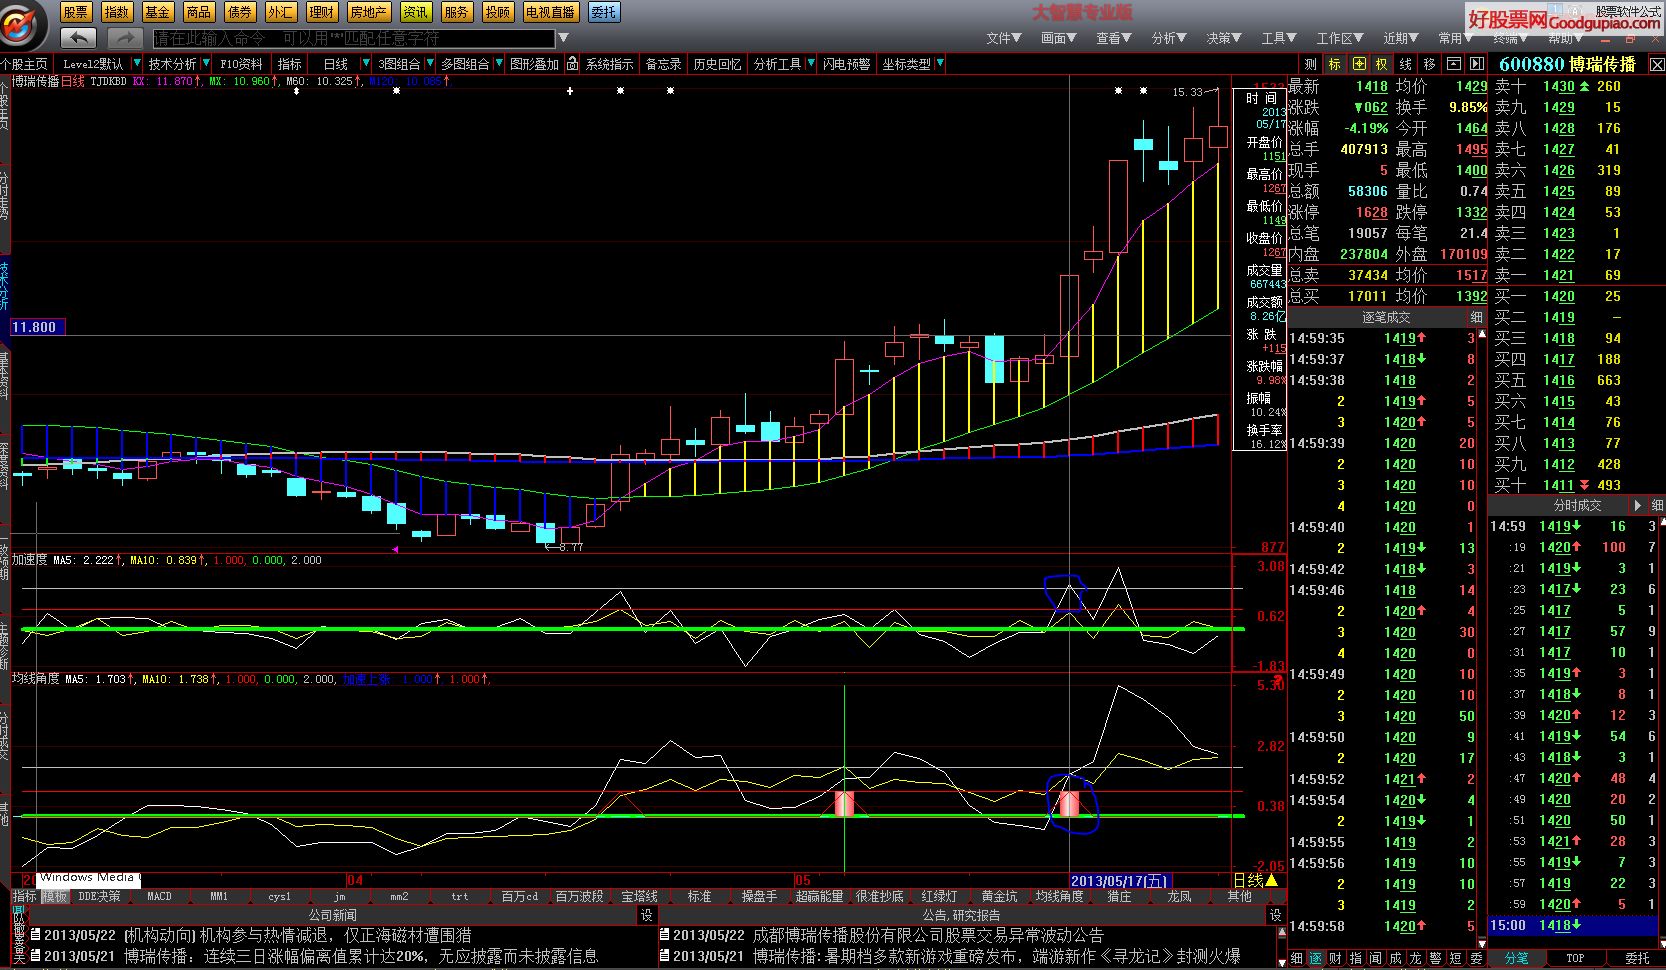Image resolution: width=1666 pixels, height=970 pixels.
Task: Click the lock icon beside 图形叠加
Action: pyautogui.click(x=572, y=64)
